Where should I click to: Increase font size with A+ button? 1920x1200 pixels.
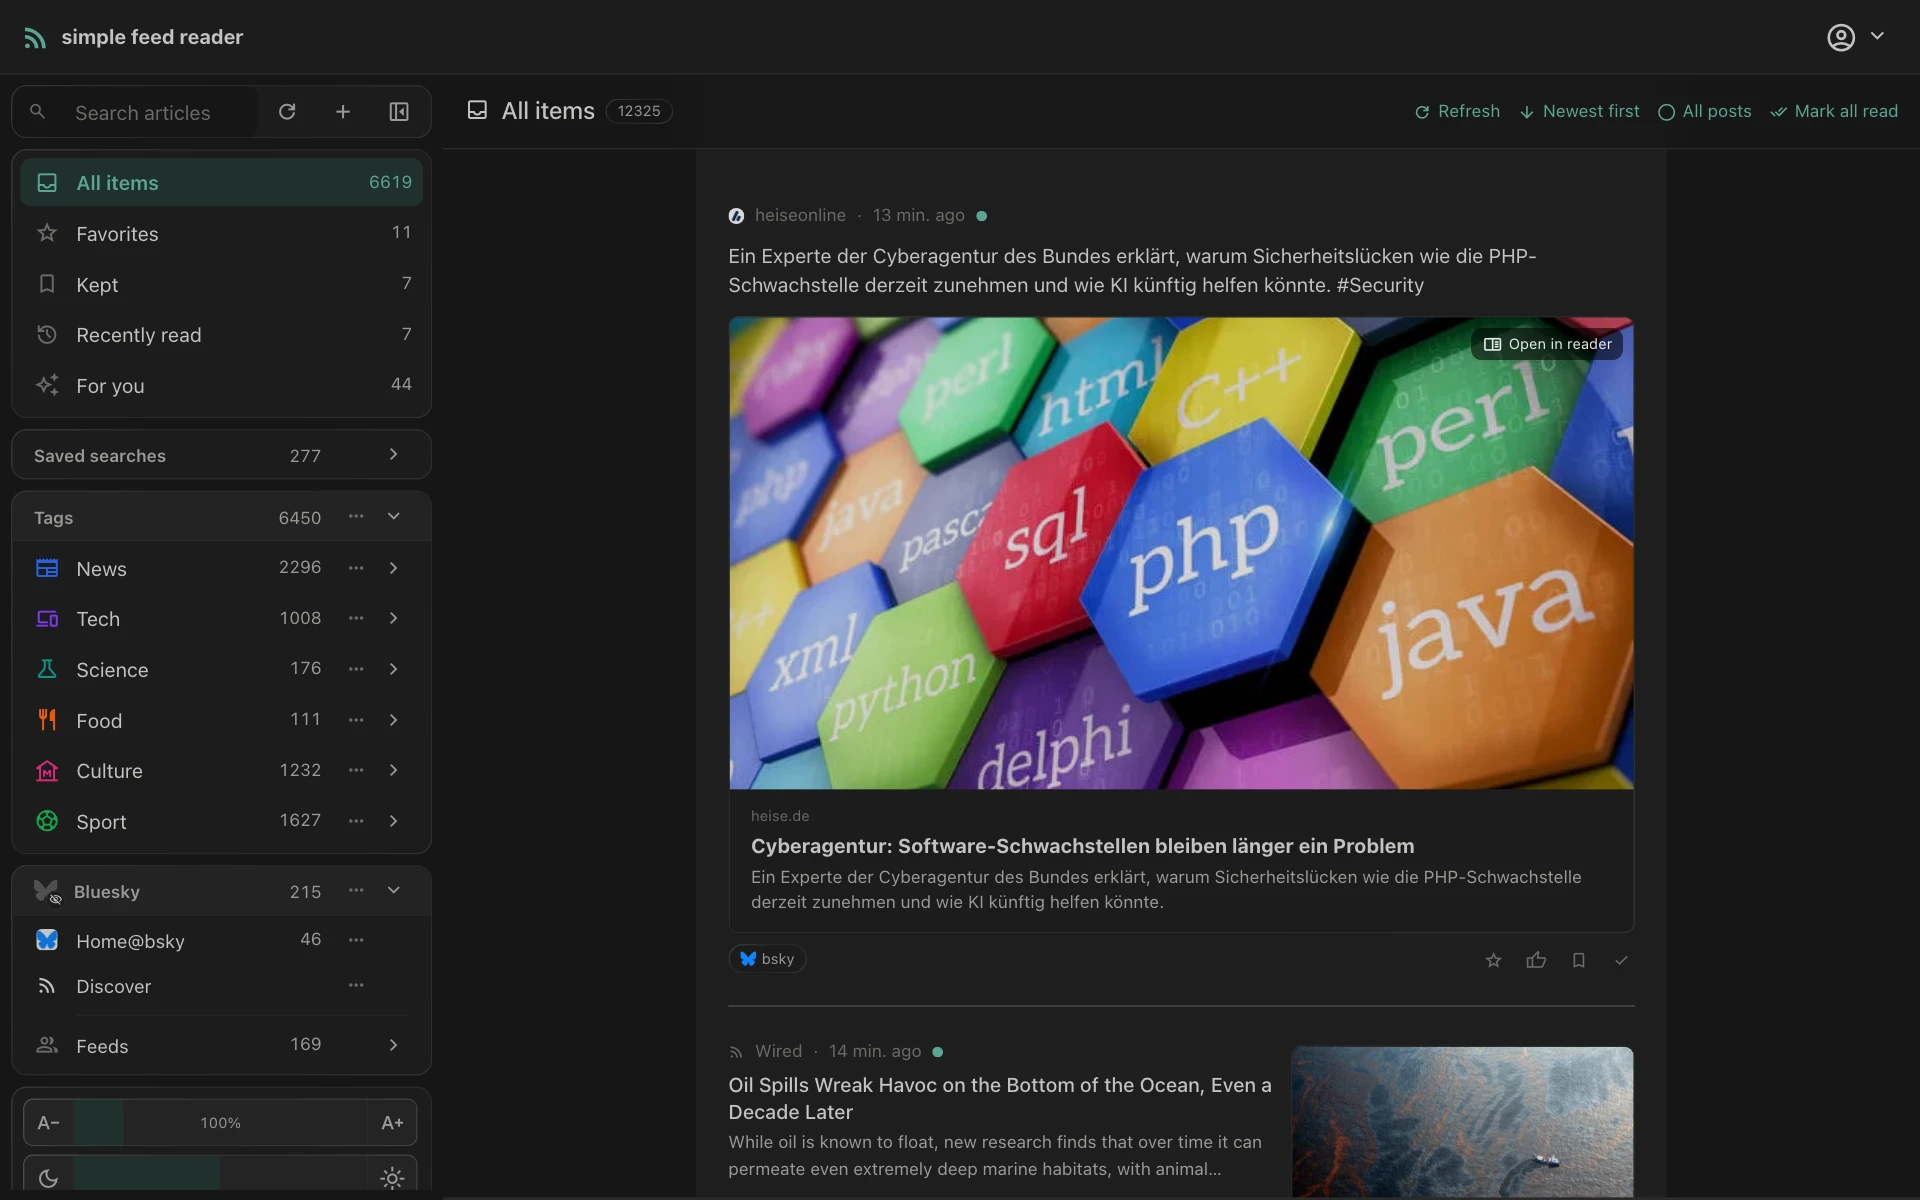[392, 1123]
